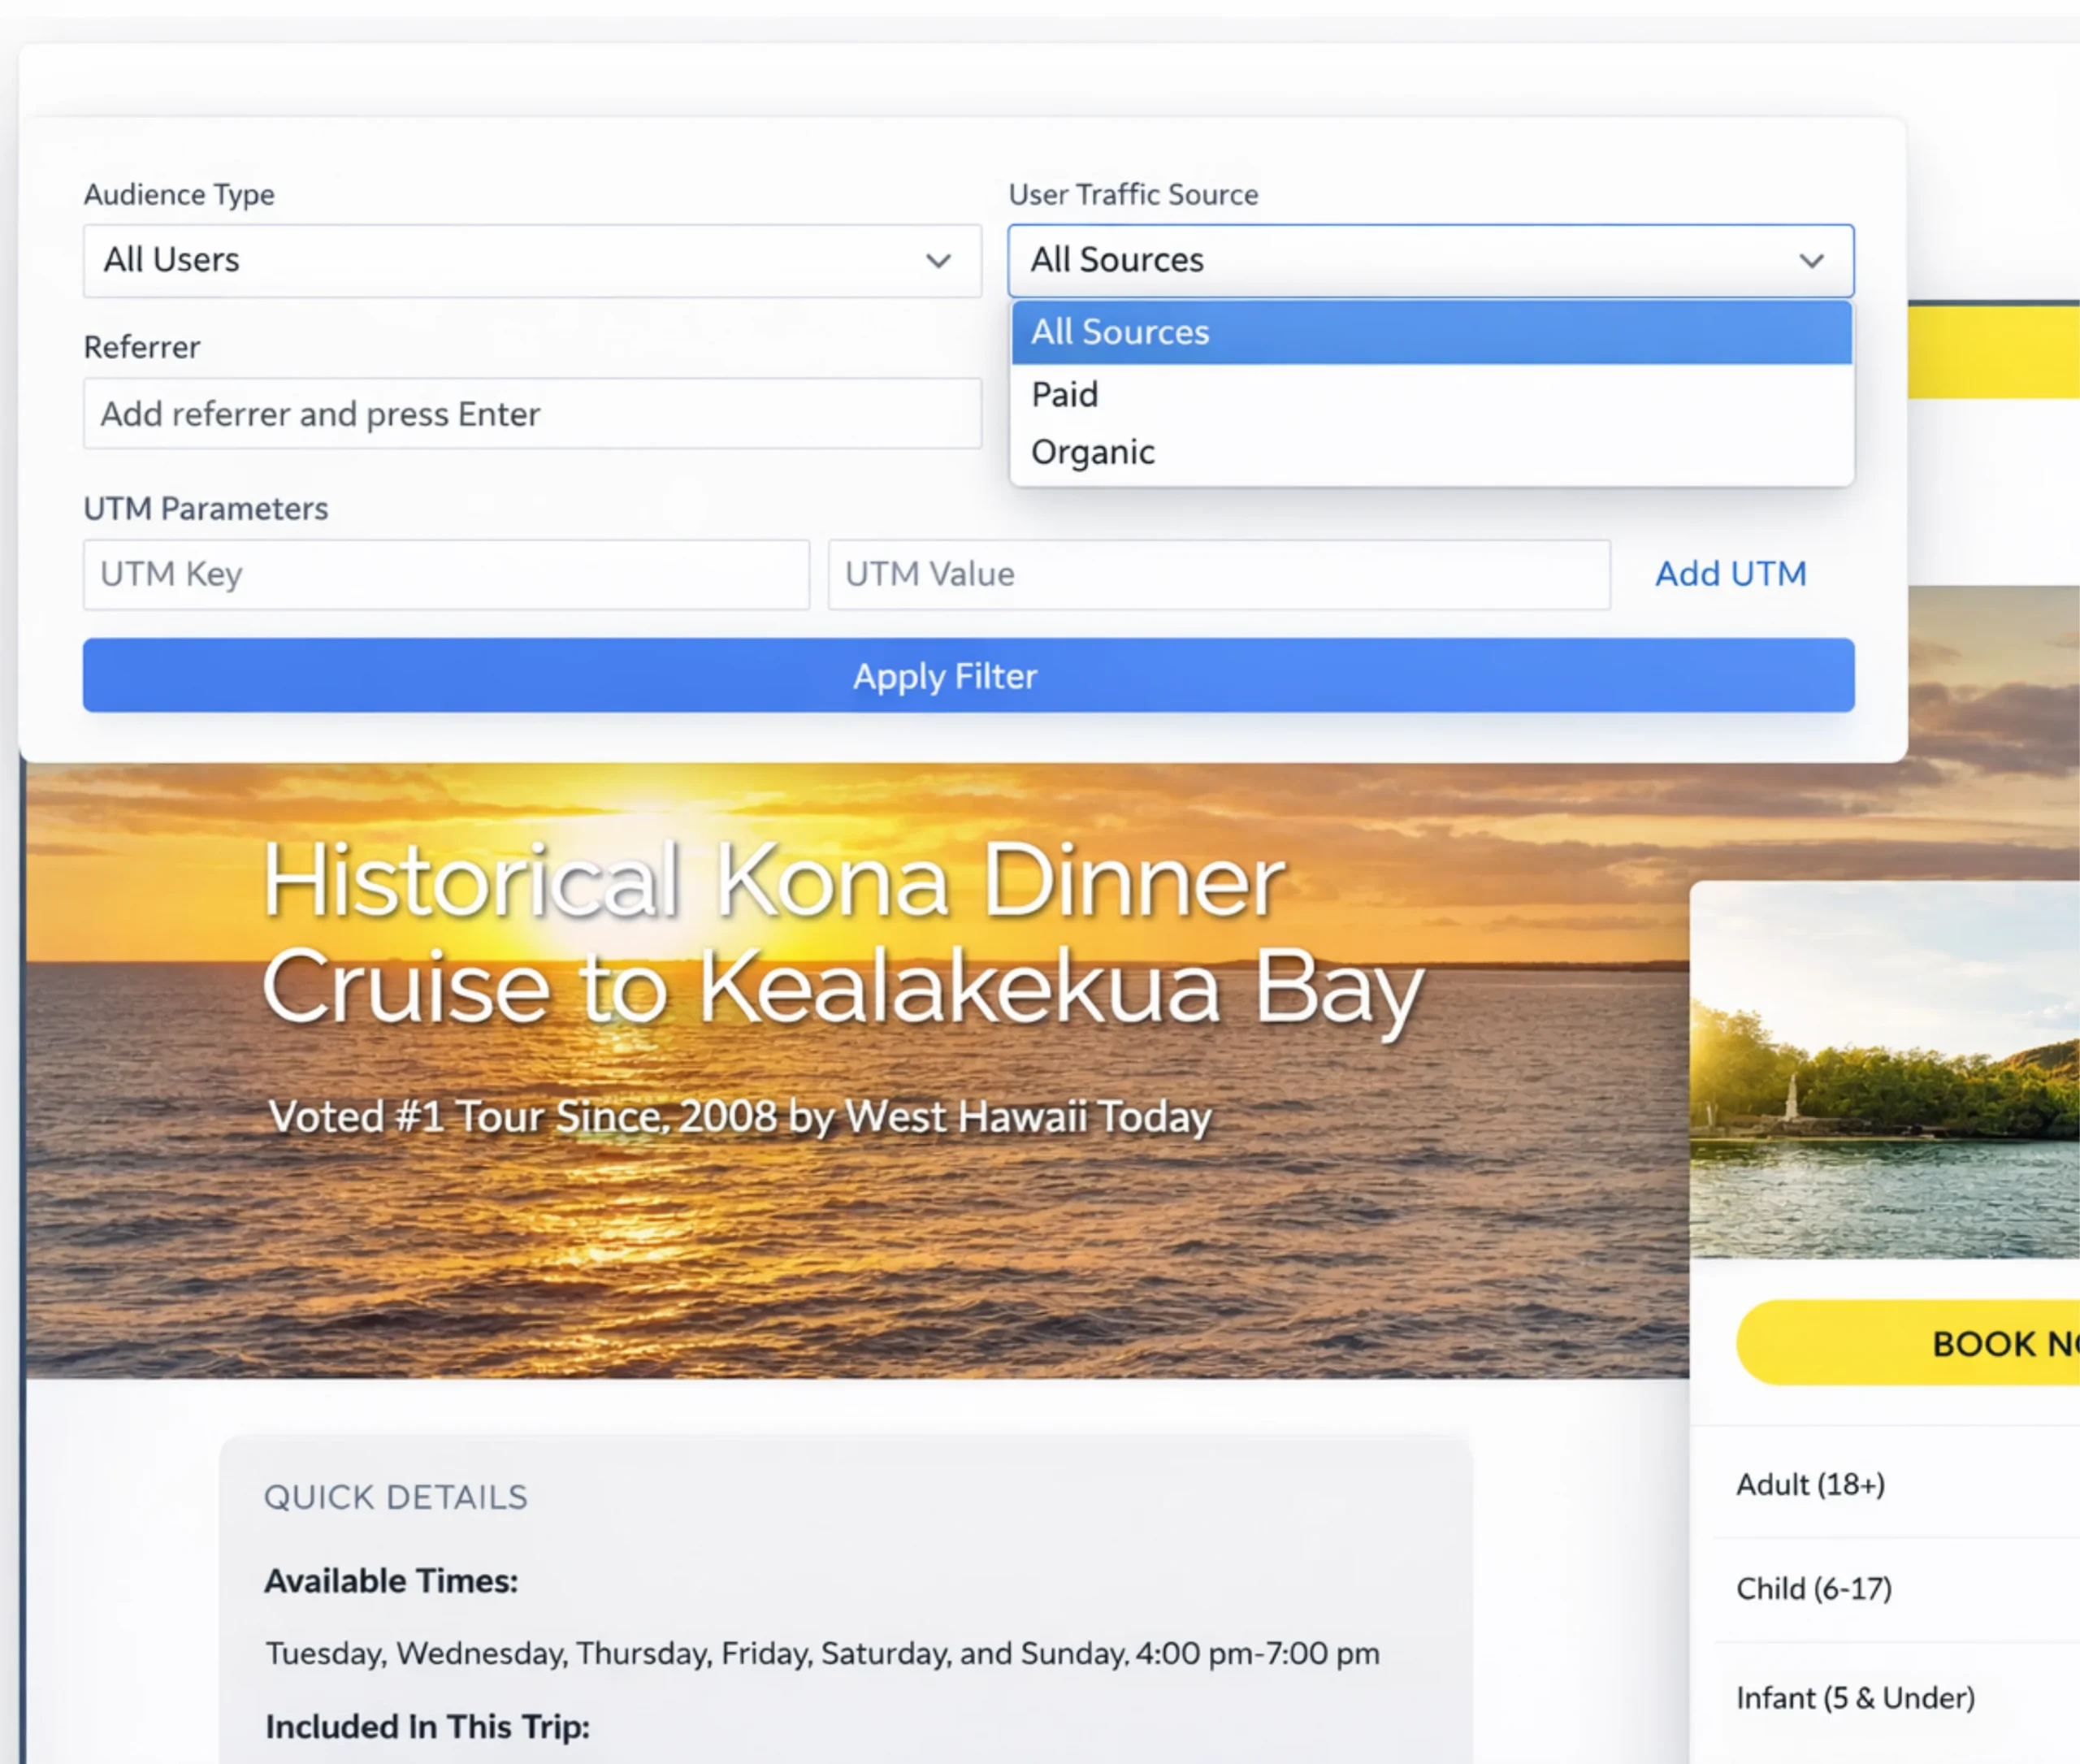This screenshot has width=2080, height=1764.
Task: Collapse the User Traffic Source dropdown
Action: [1400, 260]
